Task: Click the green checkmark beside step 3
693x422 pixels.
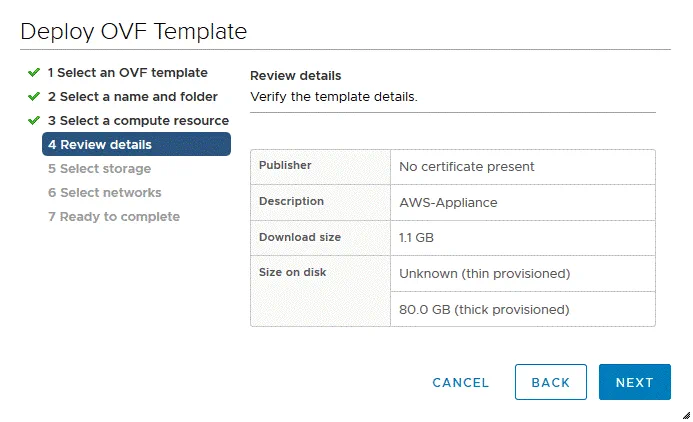Action: pos(34,121)
